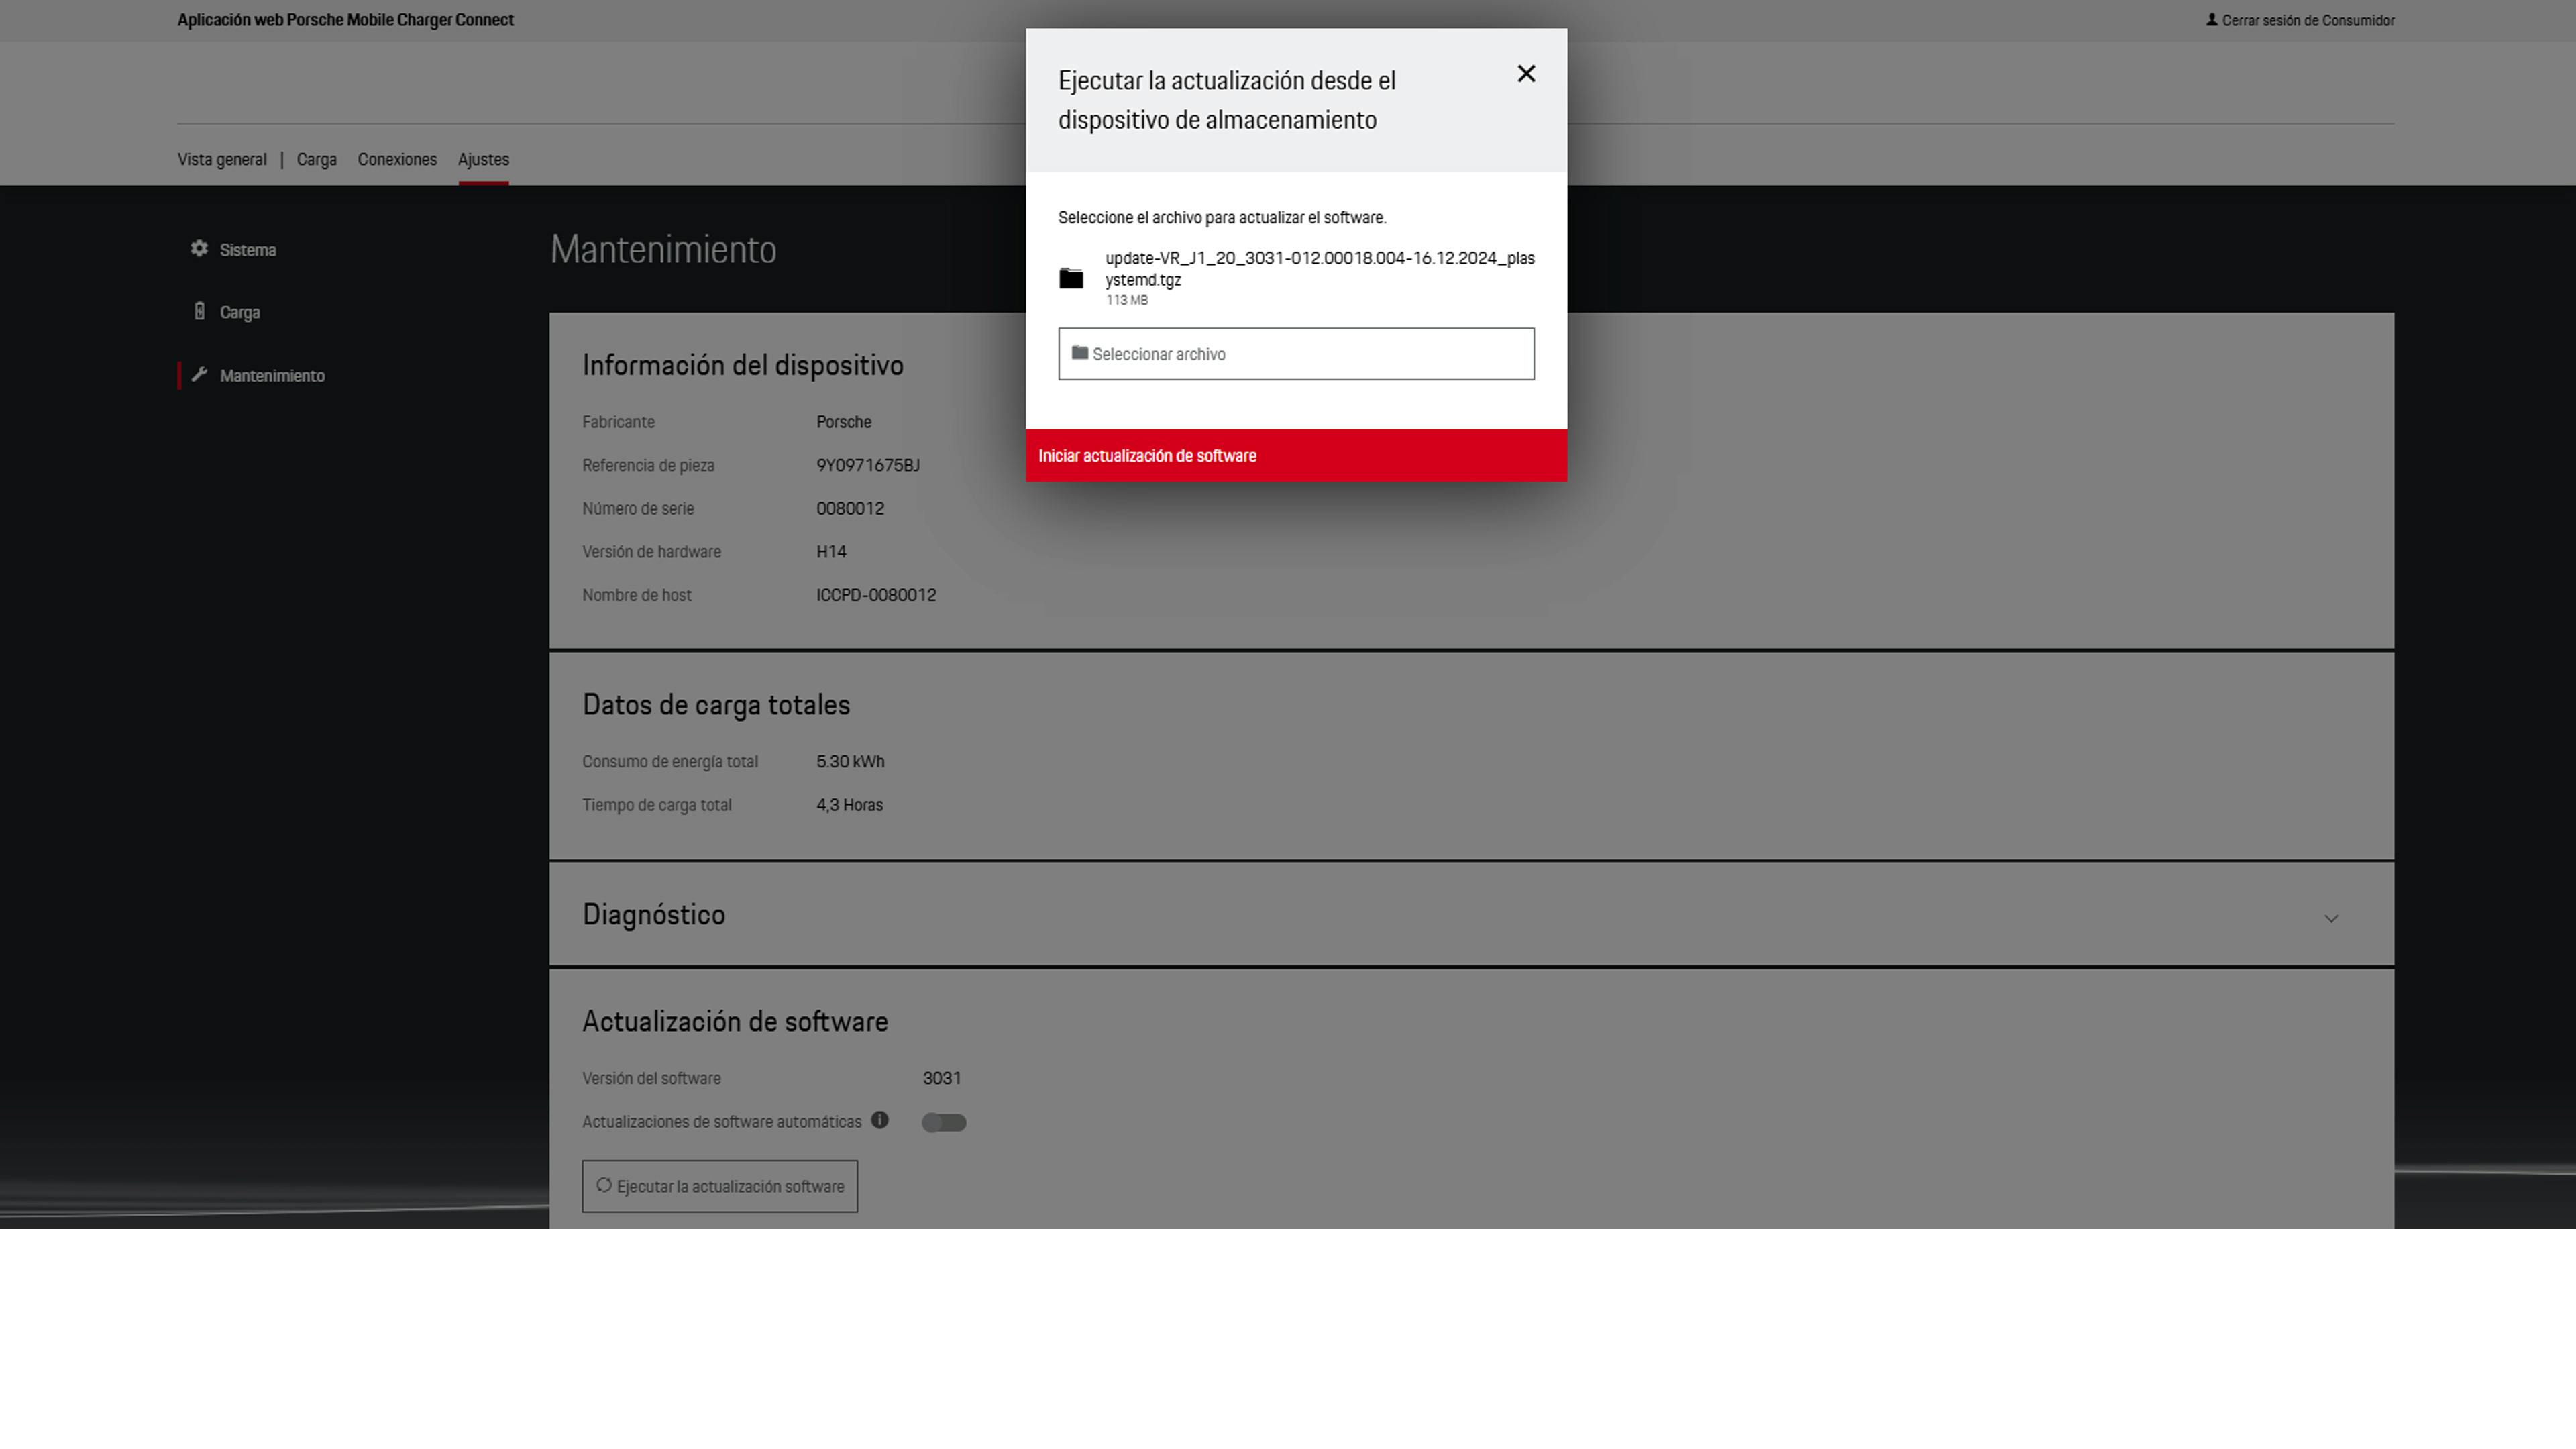Click the Aplicación web Porsche Mobile Charger Connect title
This screenshot has height=1449, width=2576.
point(345,20)
